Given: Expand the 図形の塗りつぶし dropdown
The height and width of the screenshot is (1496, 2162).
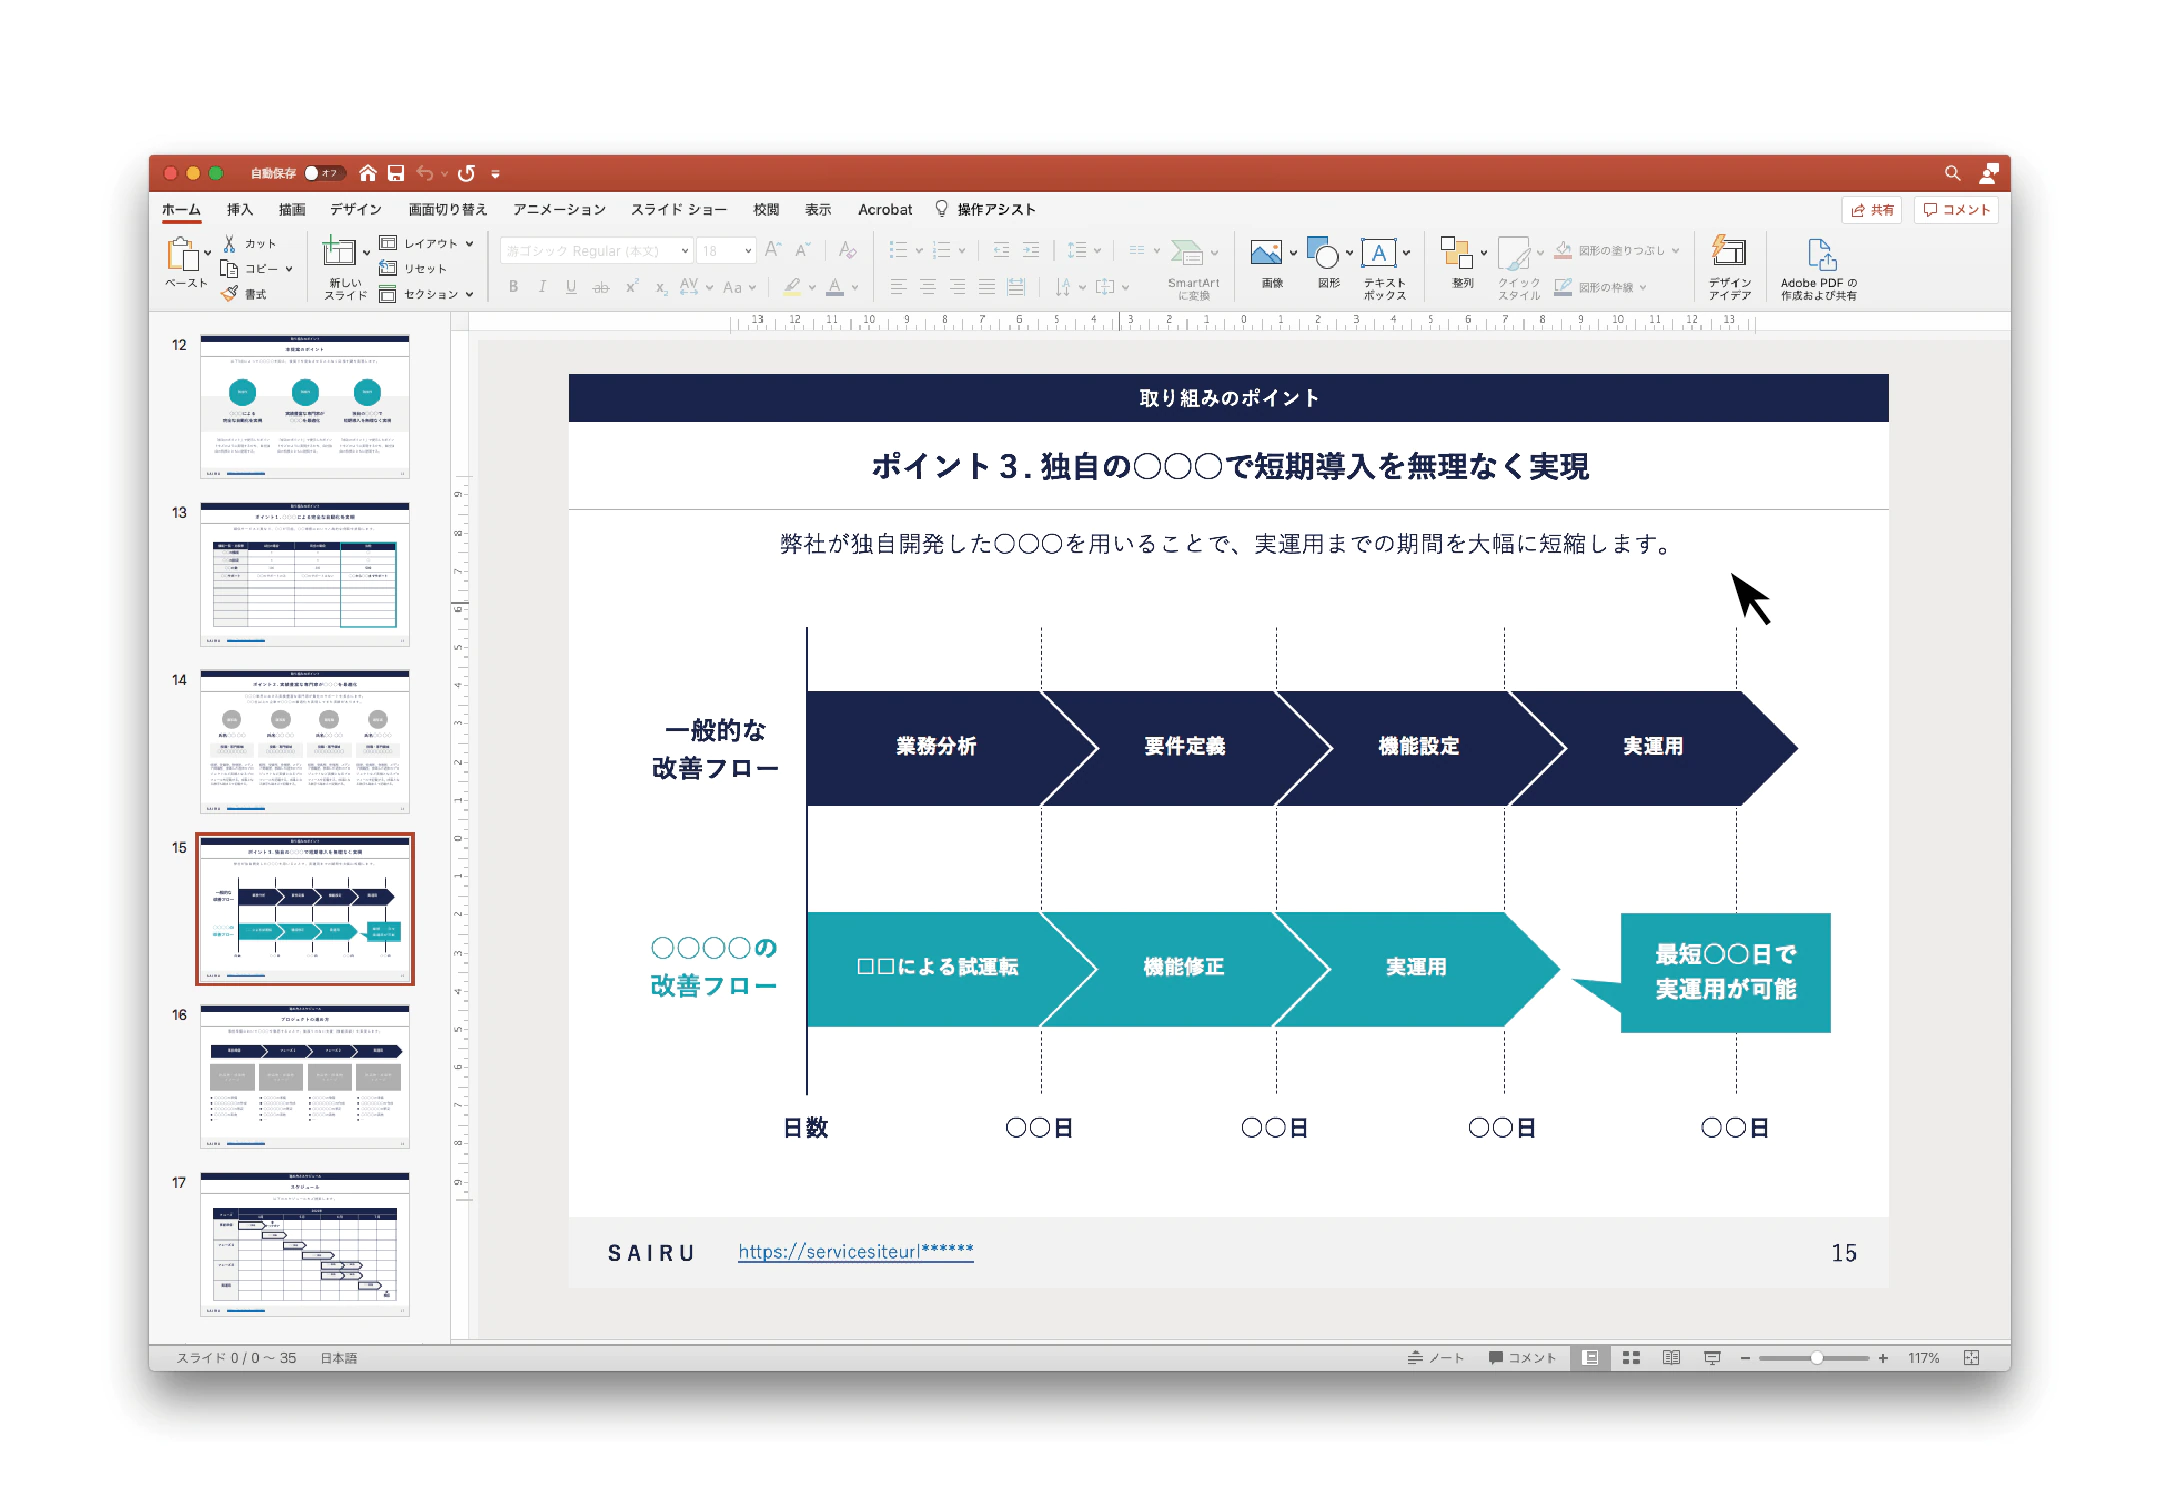Looking at the screenshot, I should [1676, 250].
